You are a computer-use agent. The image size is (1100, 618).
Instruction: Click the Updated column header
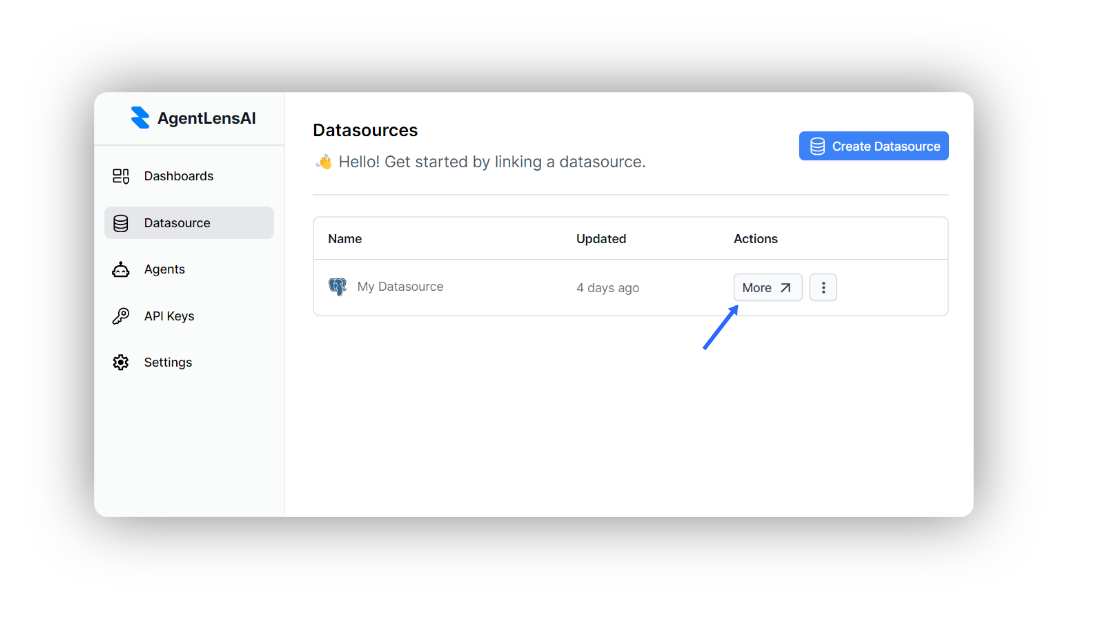point(601,239)
